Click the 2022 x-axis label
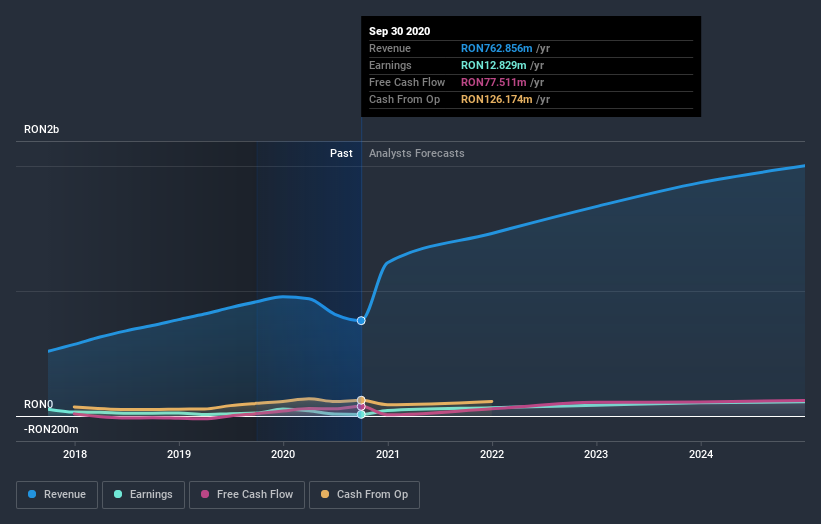Image resolution: width=821 pixels, height=524 pixels. pos(492,454)
